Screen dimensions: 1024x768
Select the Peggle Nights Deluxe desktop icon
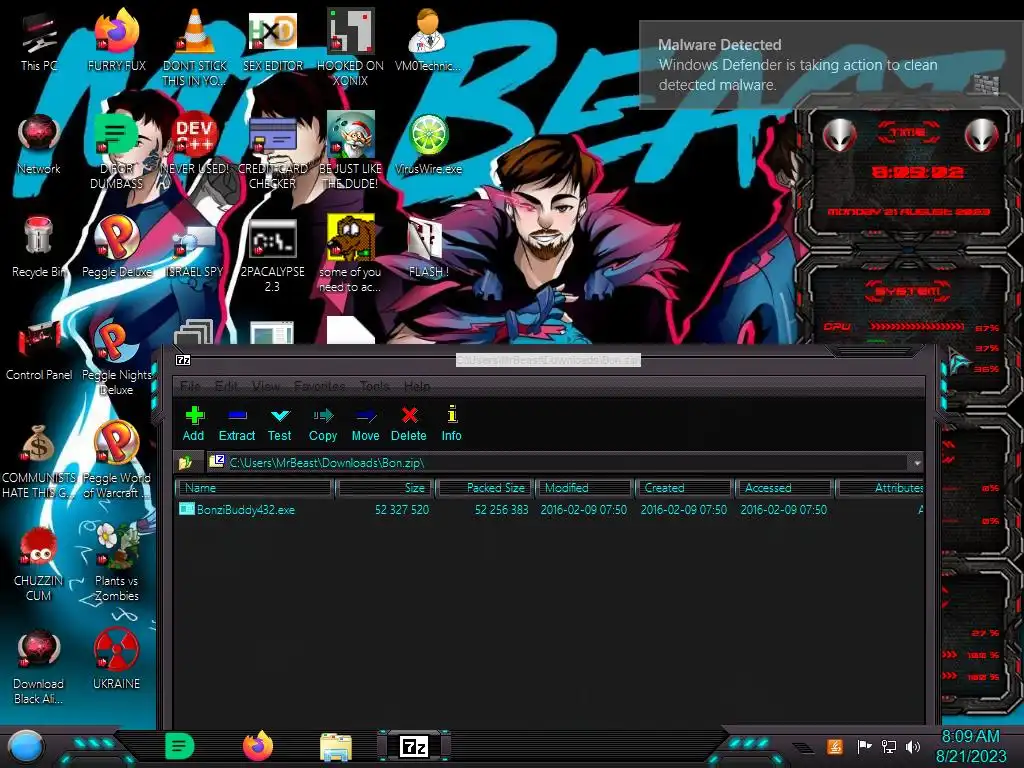point(116,358)
